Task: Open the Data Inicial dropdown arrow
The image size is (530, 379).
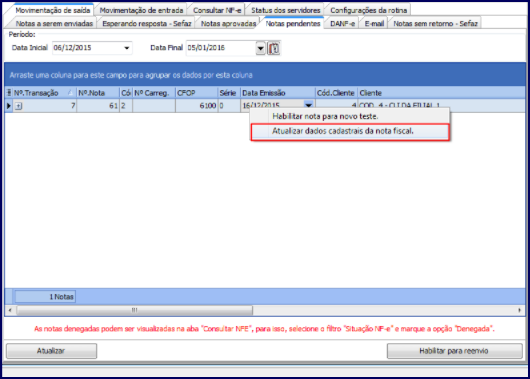Action: click(127, 48)
